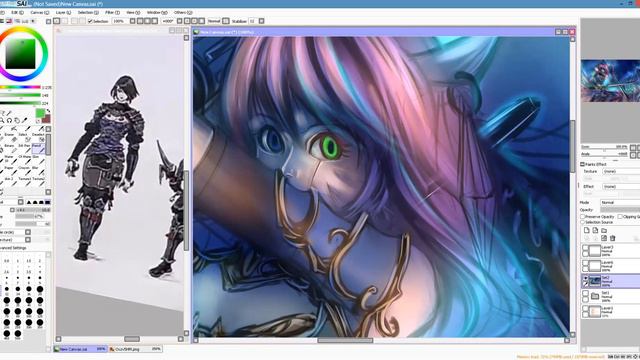Open the Window menu
Screen dimensions: 640x360
[157, 13]
